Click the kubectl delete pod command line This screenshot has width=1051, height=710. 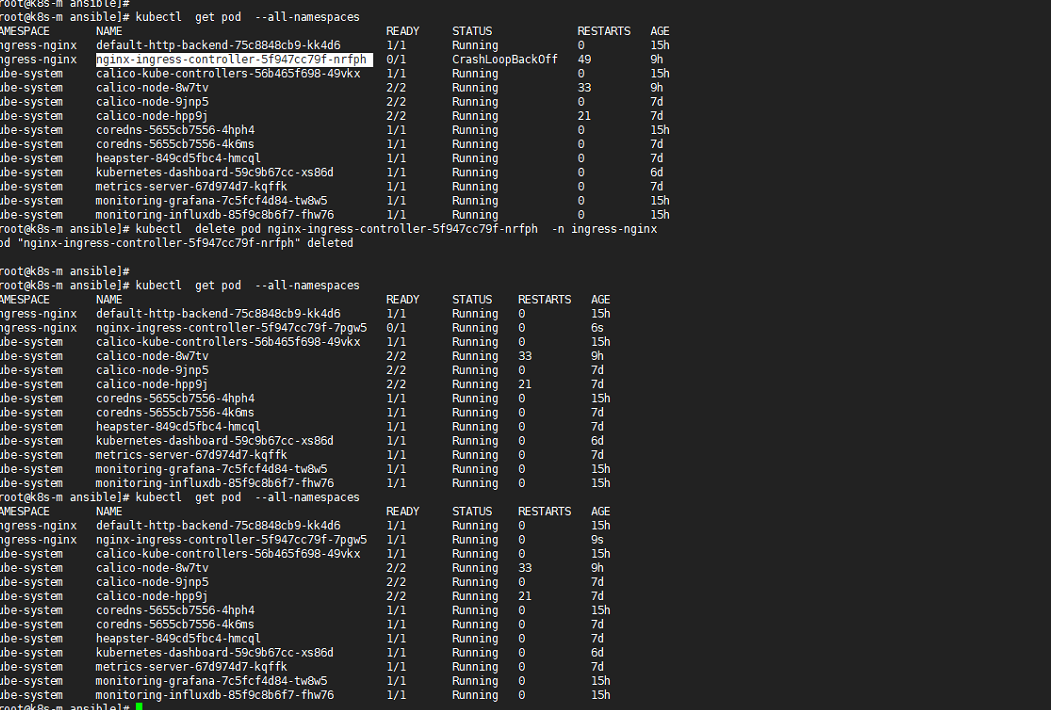click(x=395, y=229)
